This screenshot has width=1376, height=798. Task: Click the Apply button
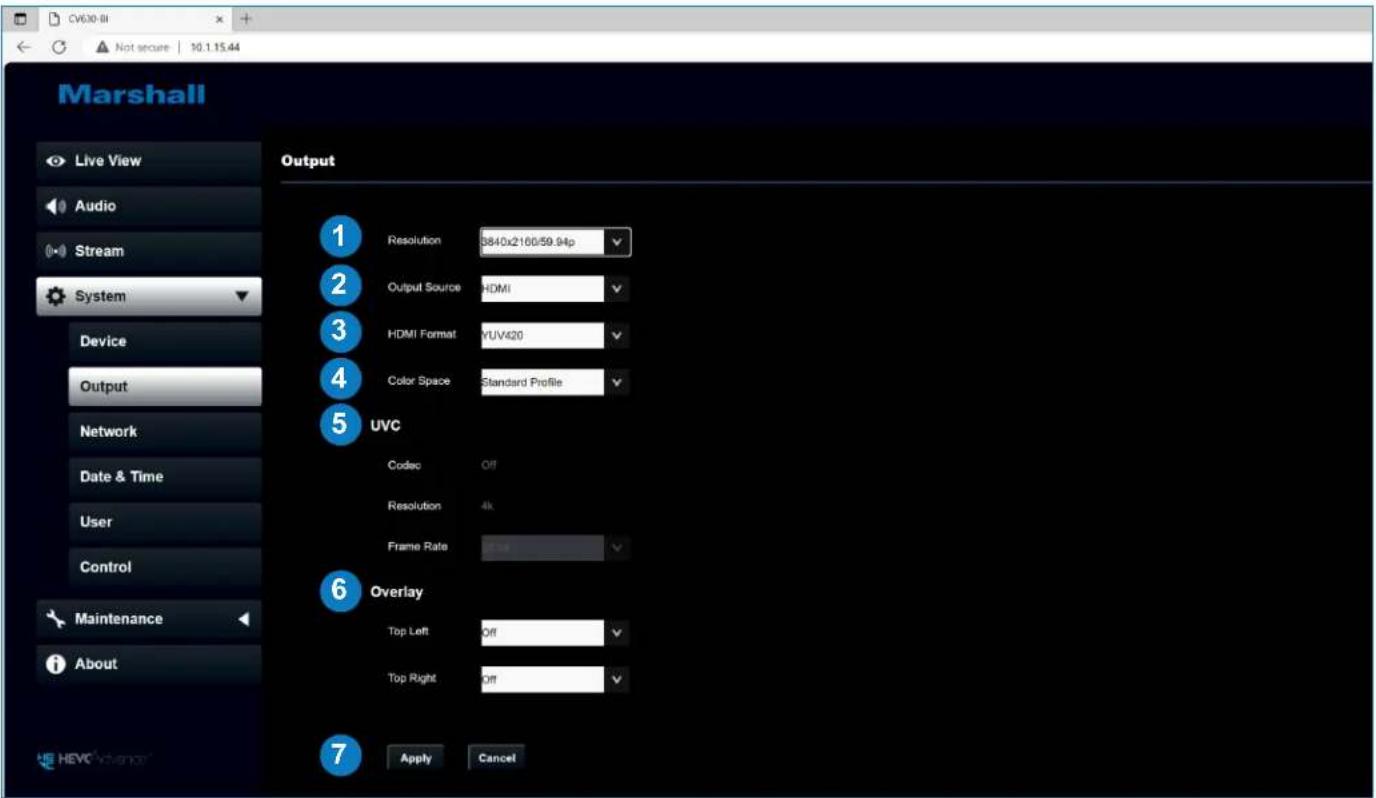415,758
